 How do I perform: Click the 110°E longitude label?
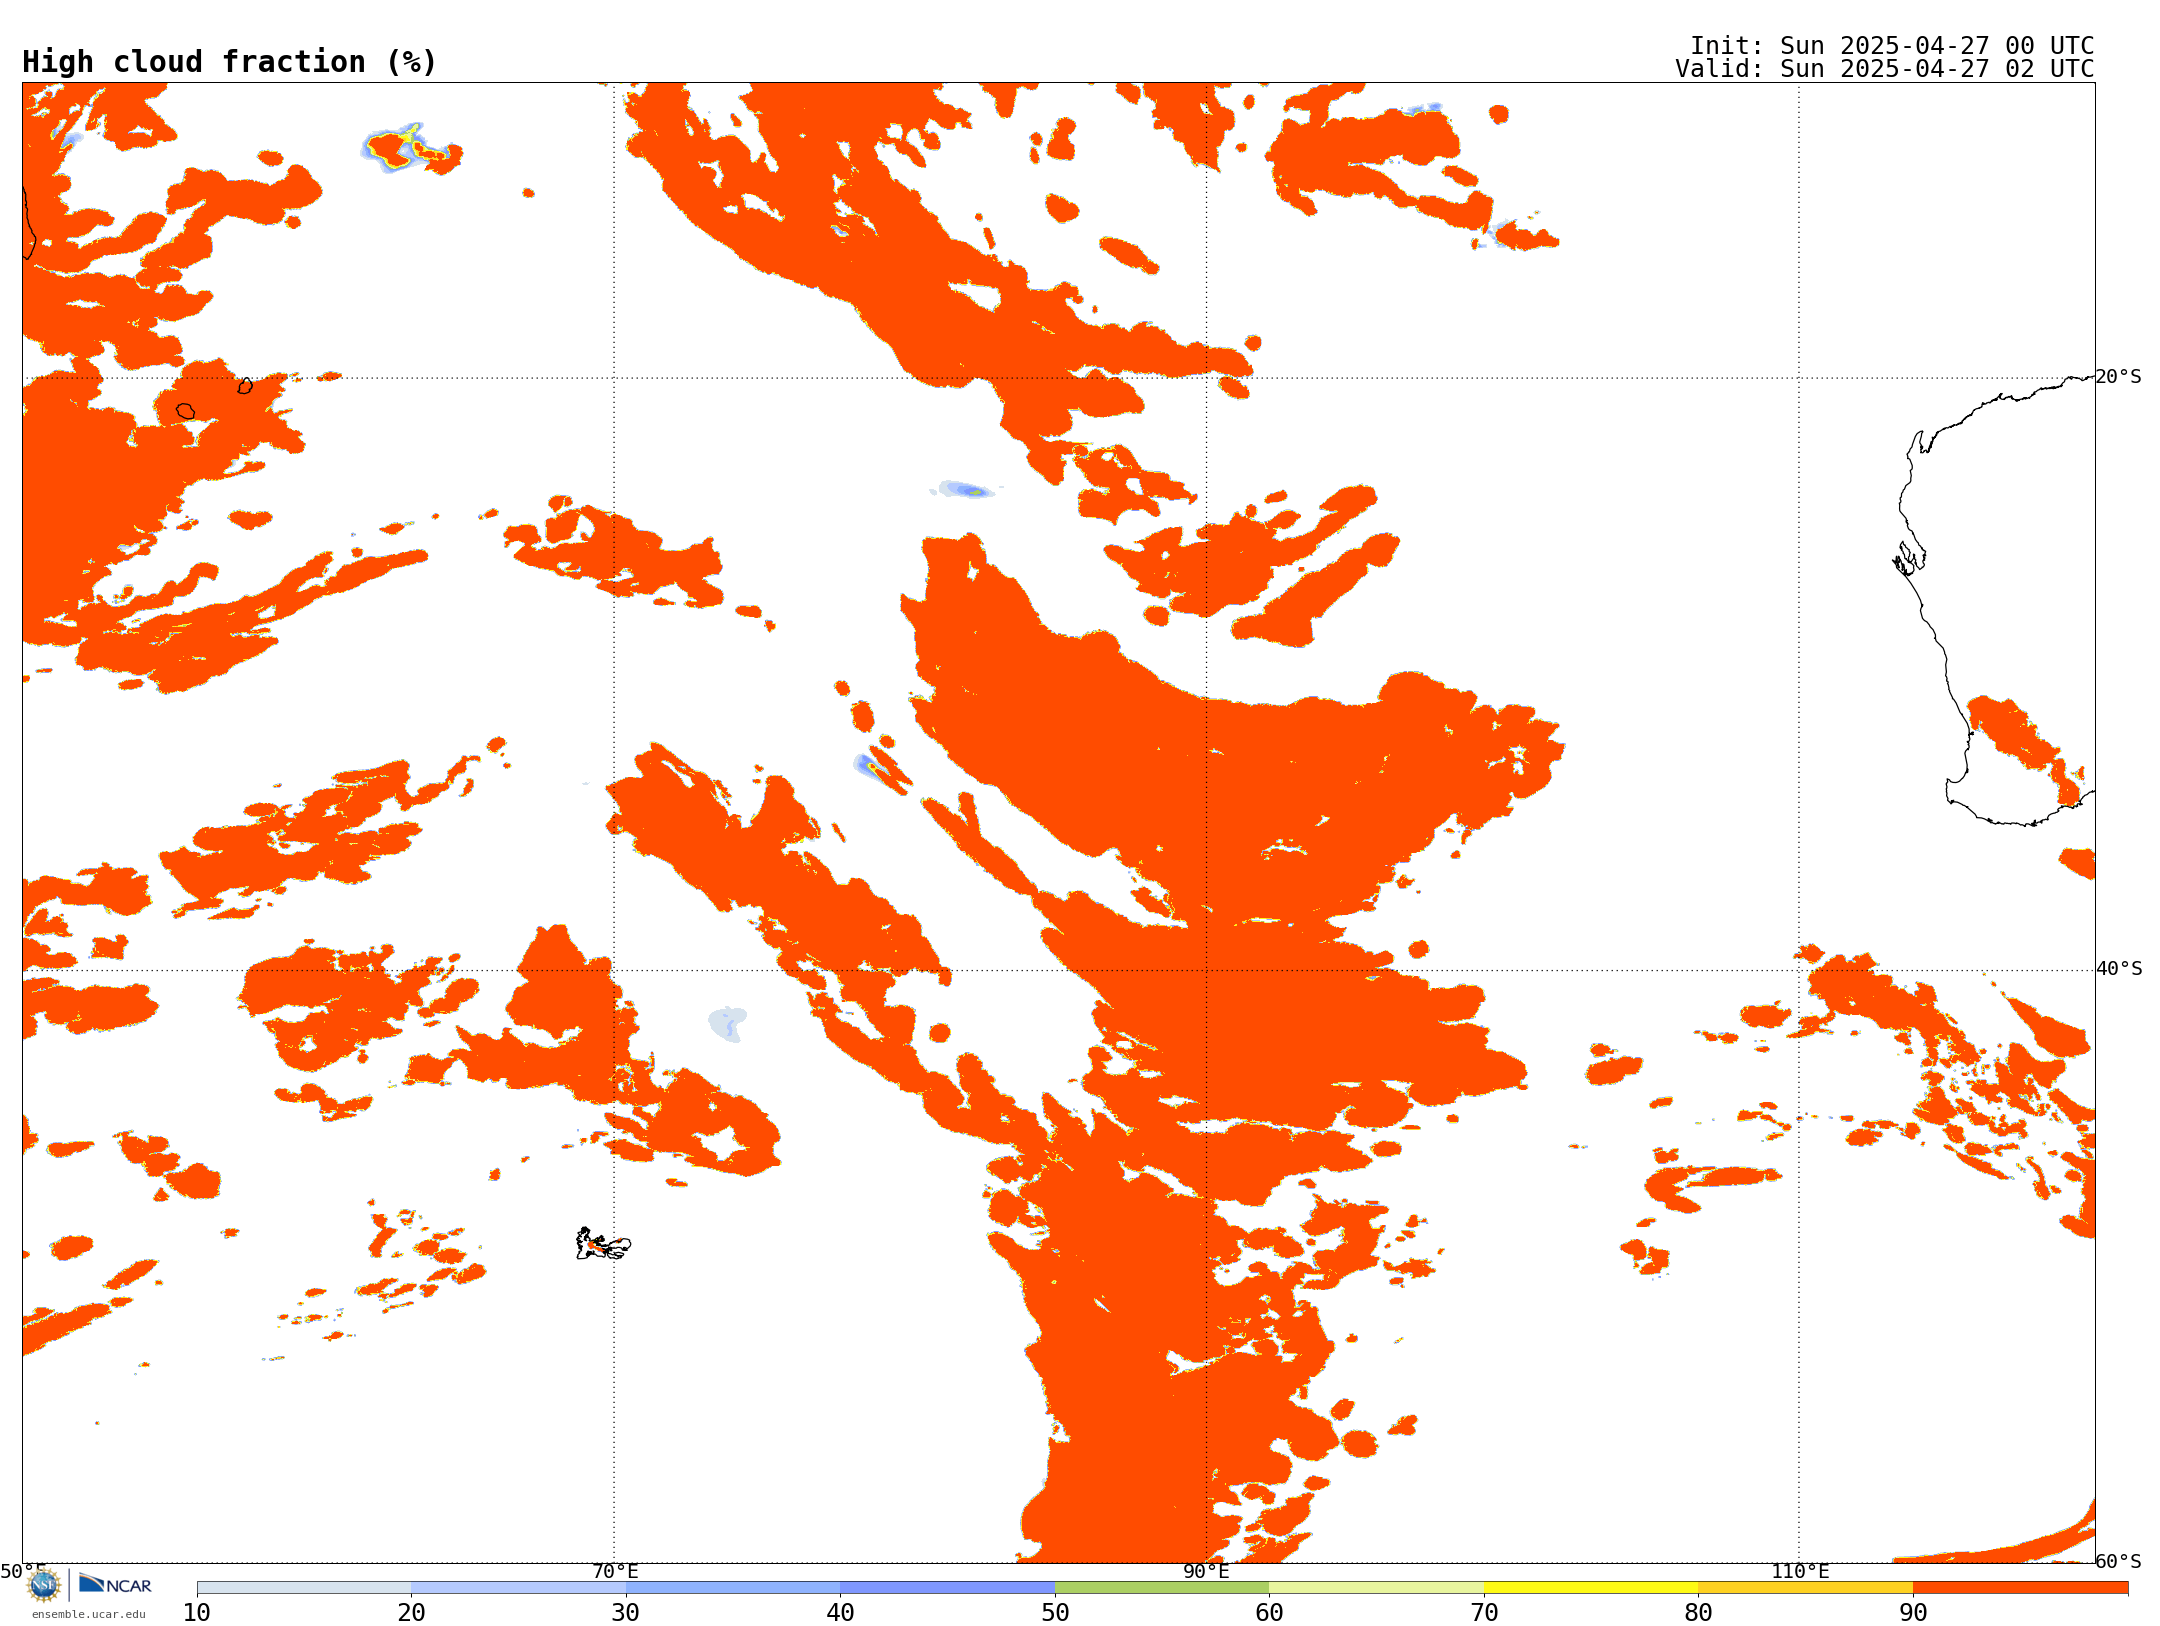click(x=1800, y=1571)
